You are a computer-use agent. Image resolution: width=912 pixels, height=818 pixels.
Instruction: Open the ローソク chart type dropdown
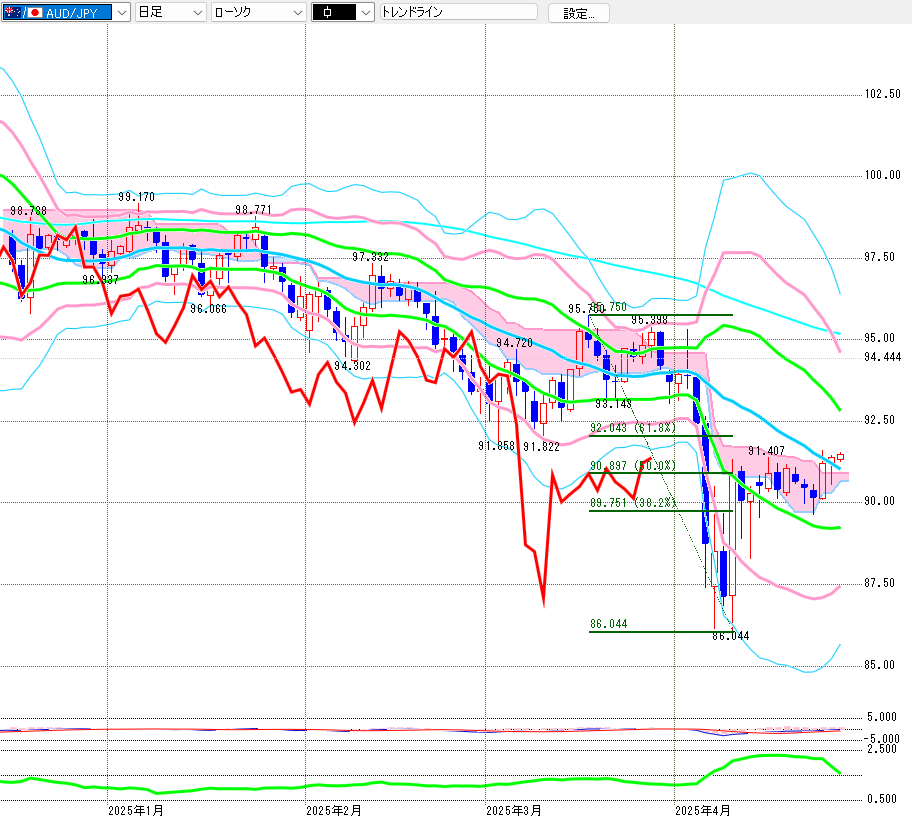pyautogui.click(x=258, y=12)
